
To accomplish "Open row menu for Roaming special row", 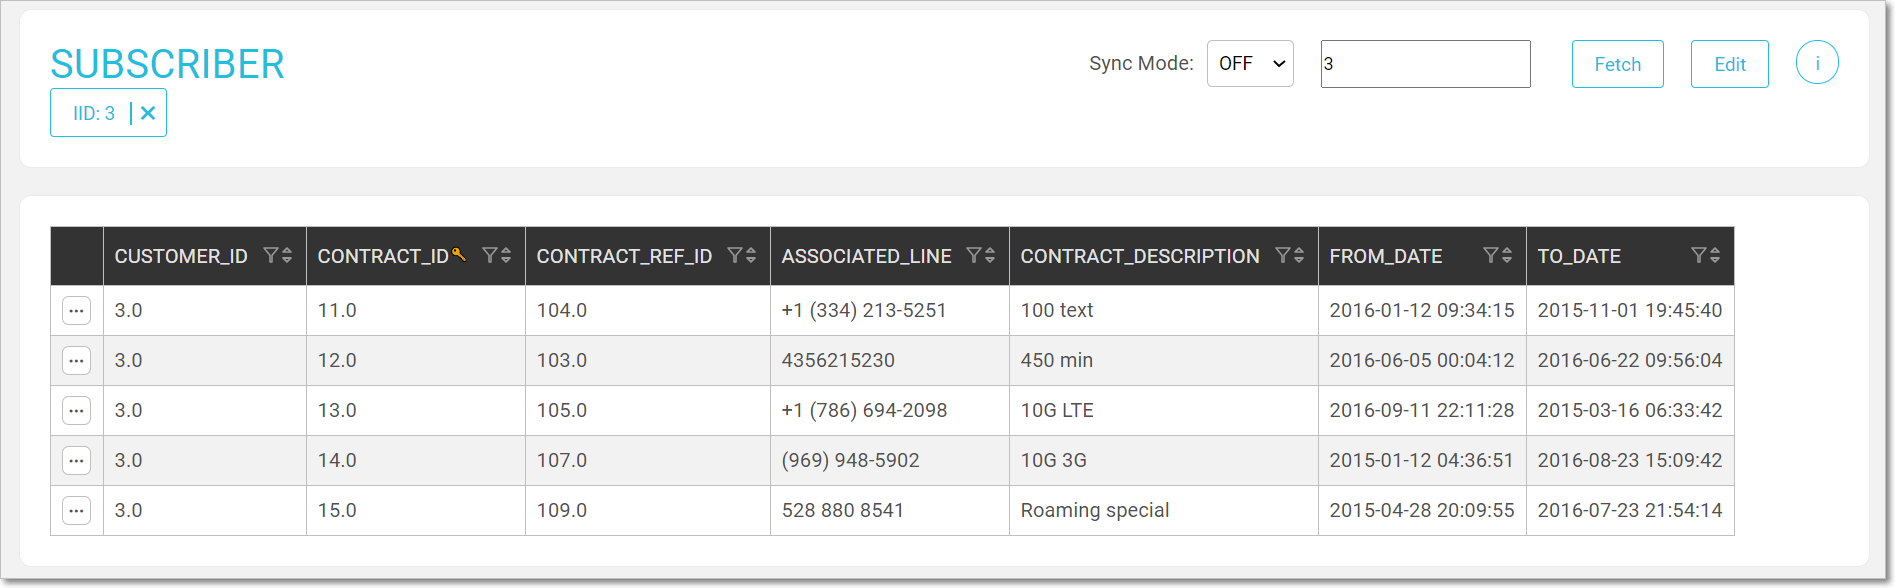I will pyautogui.click(x=77, y=511).
